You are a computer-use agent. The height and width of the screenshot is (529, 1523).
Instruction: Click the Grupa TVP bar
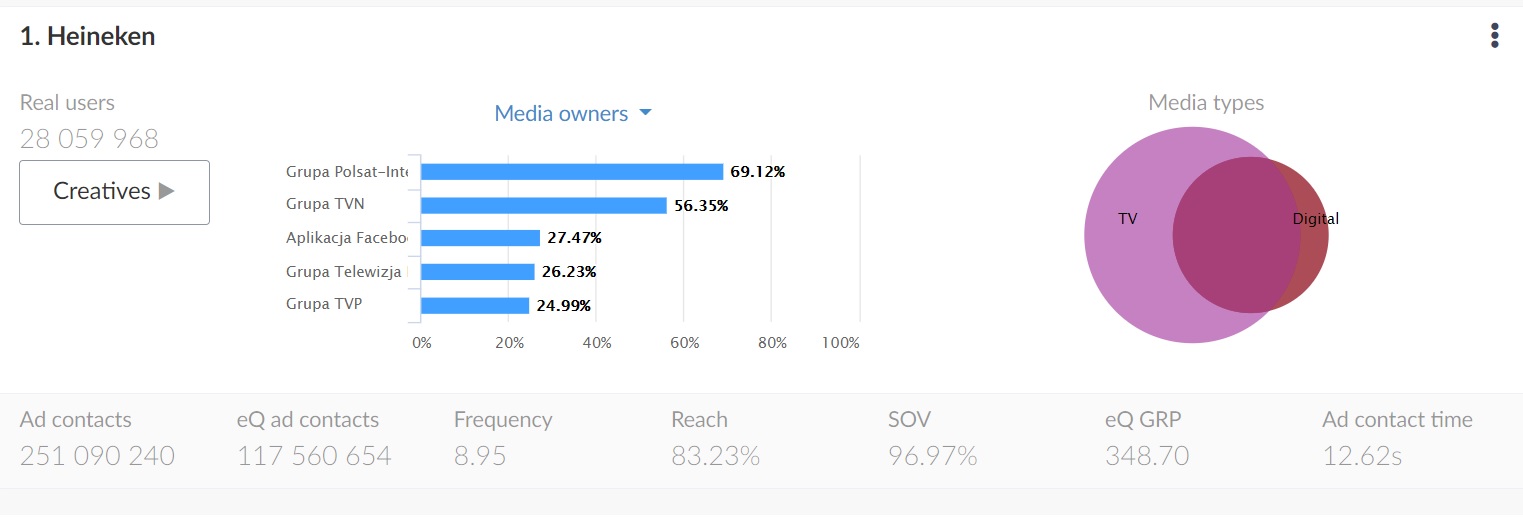(475, 305)
